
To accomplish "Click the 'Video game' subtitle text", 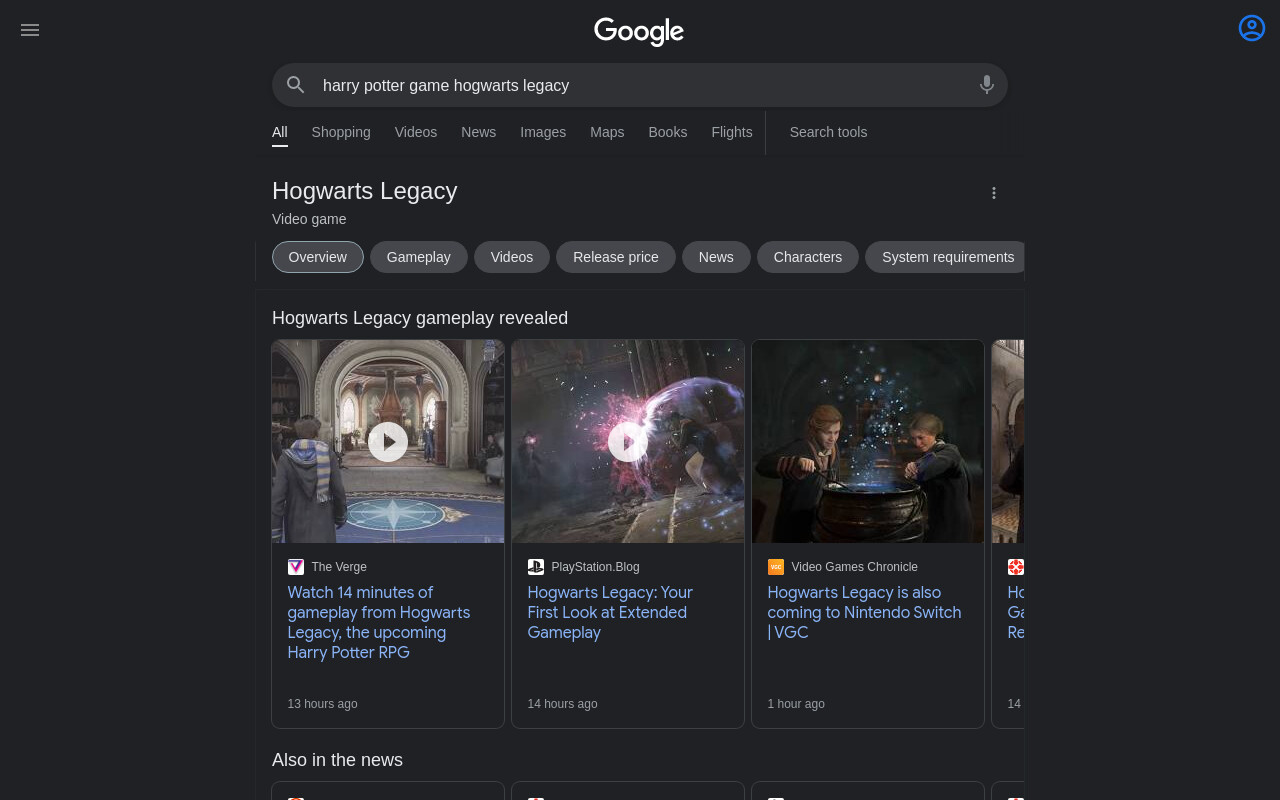I will coord(309,219).
